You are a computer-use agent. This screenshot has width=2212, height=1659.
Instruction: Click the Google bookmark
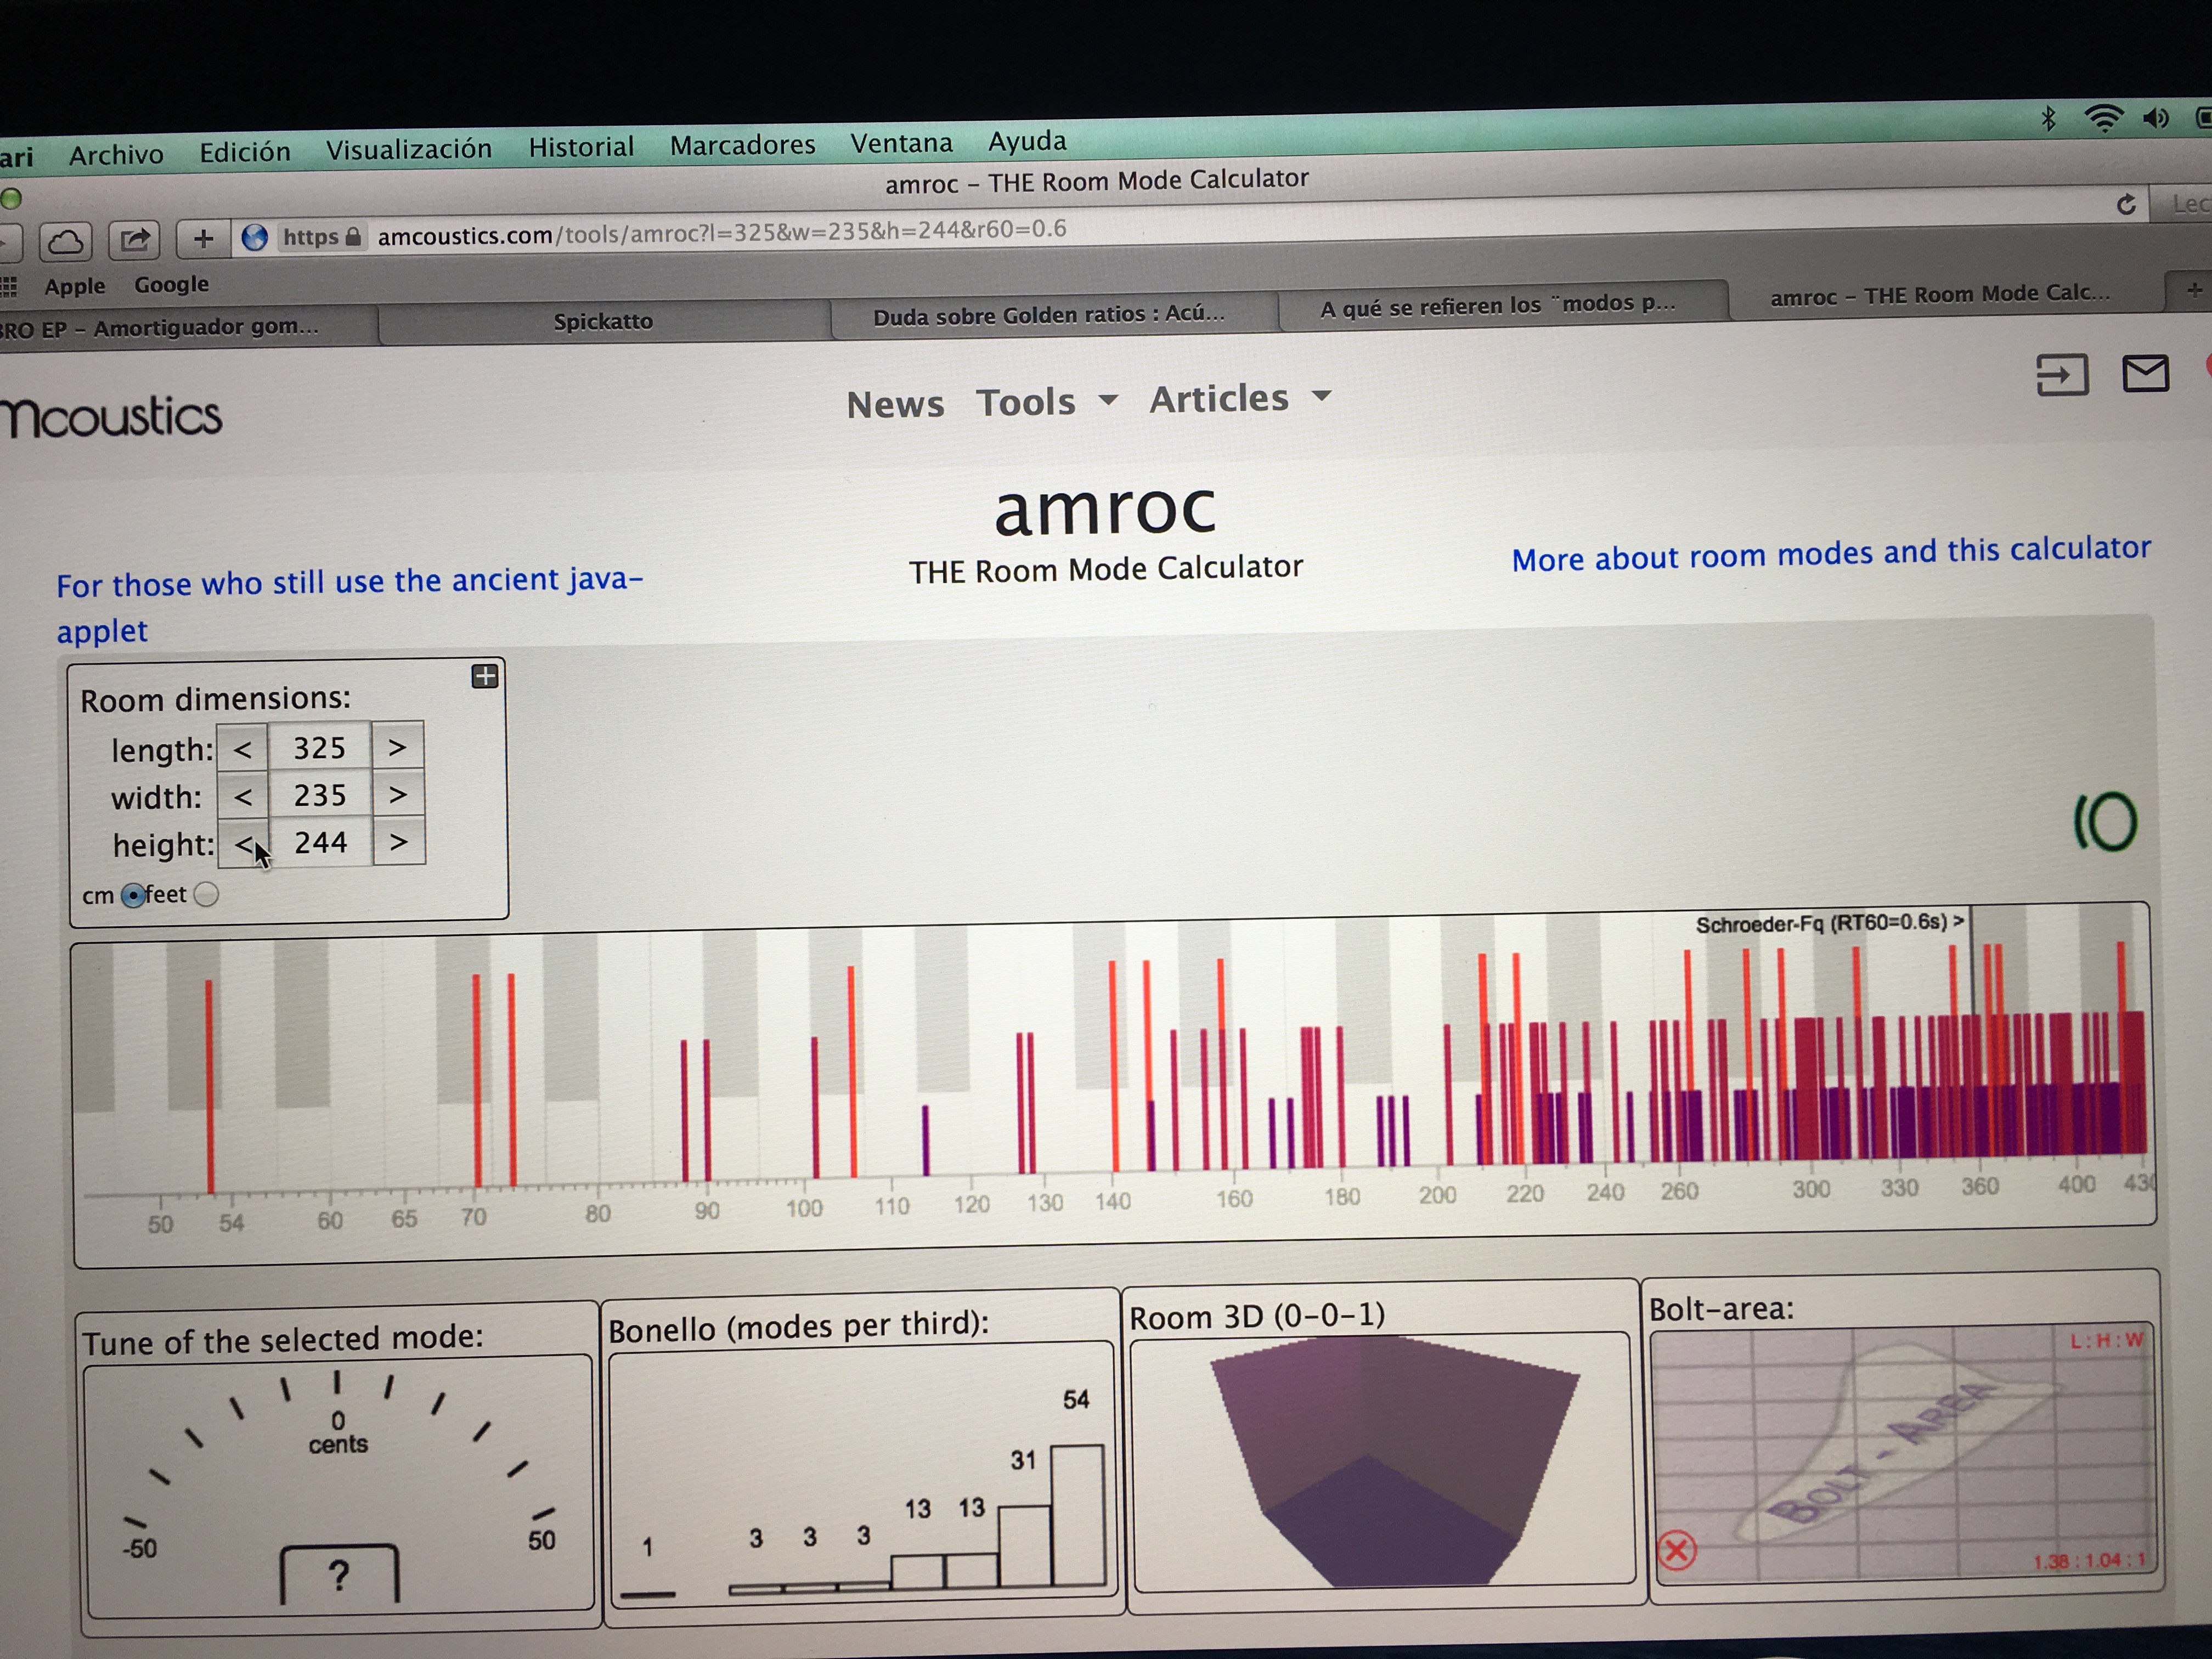(172, 284)
